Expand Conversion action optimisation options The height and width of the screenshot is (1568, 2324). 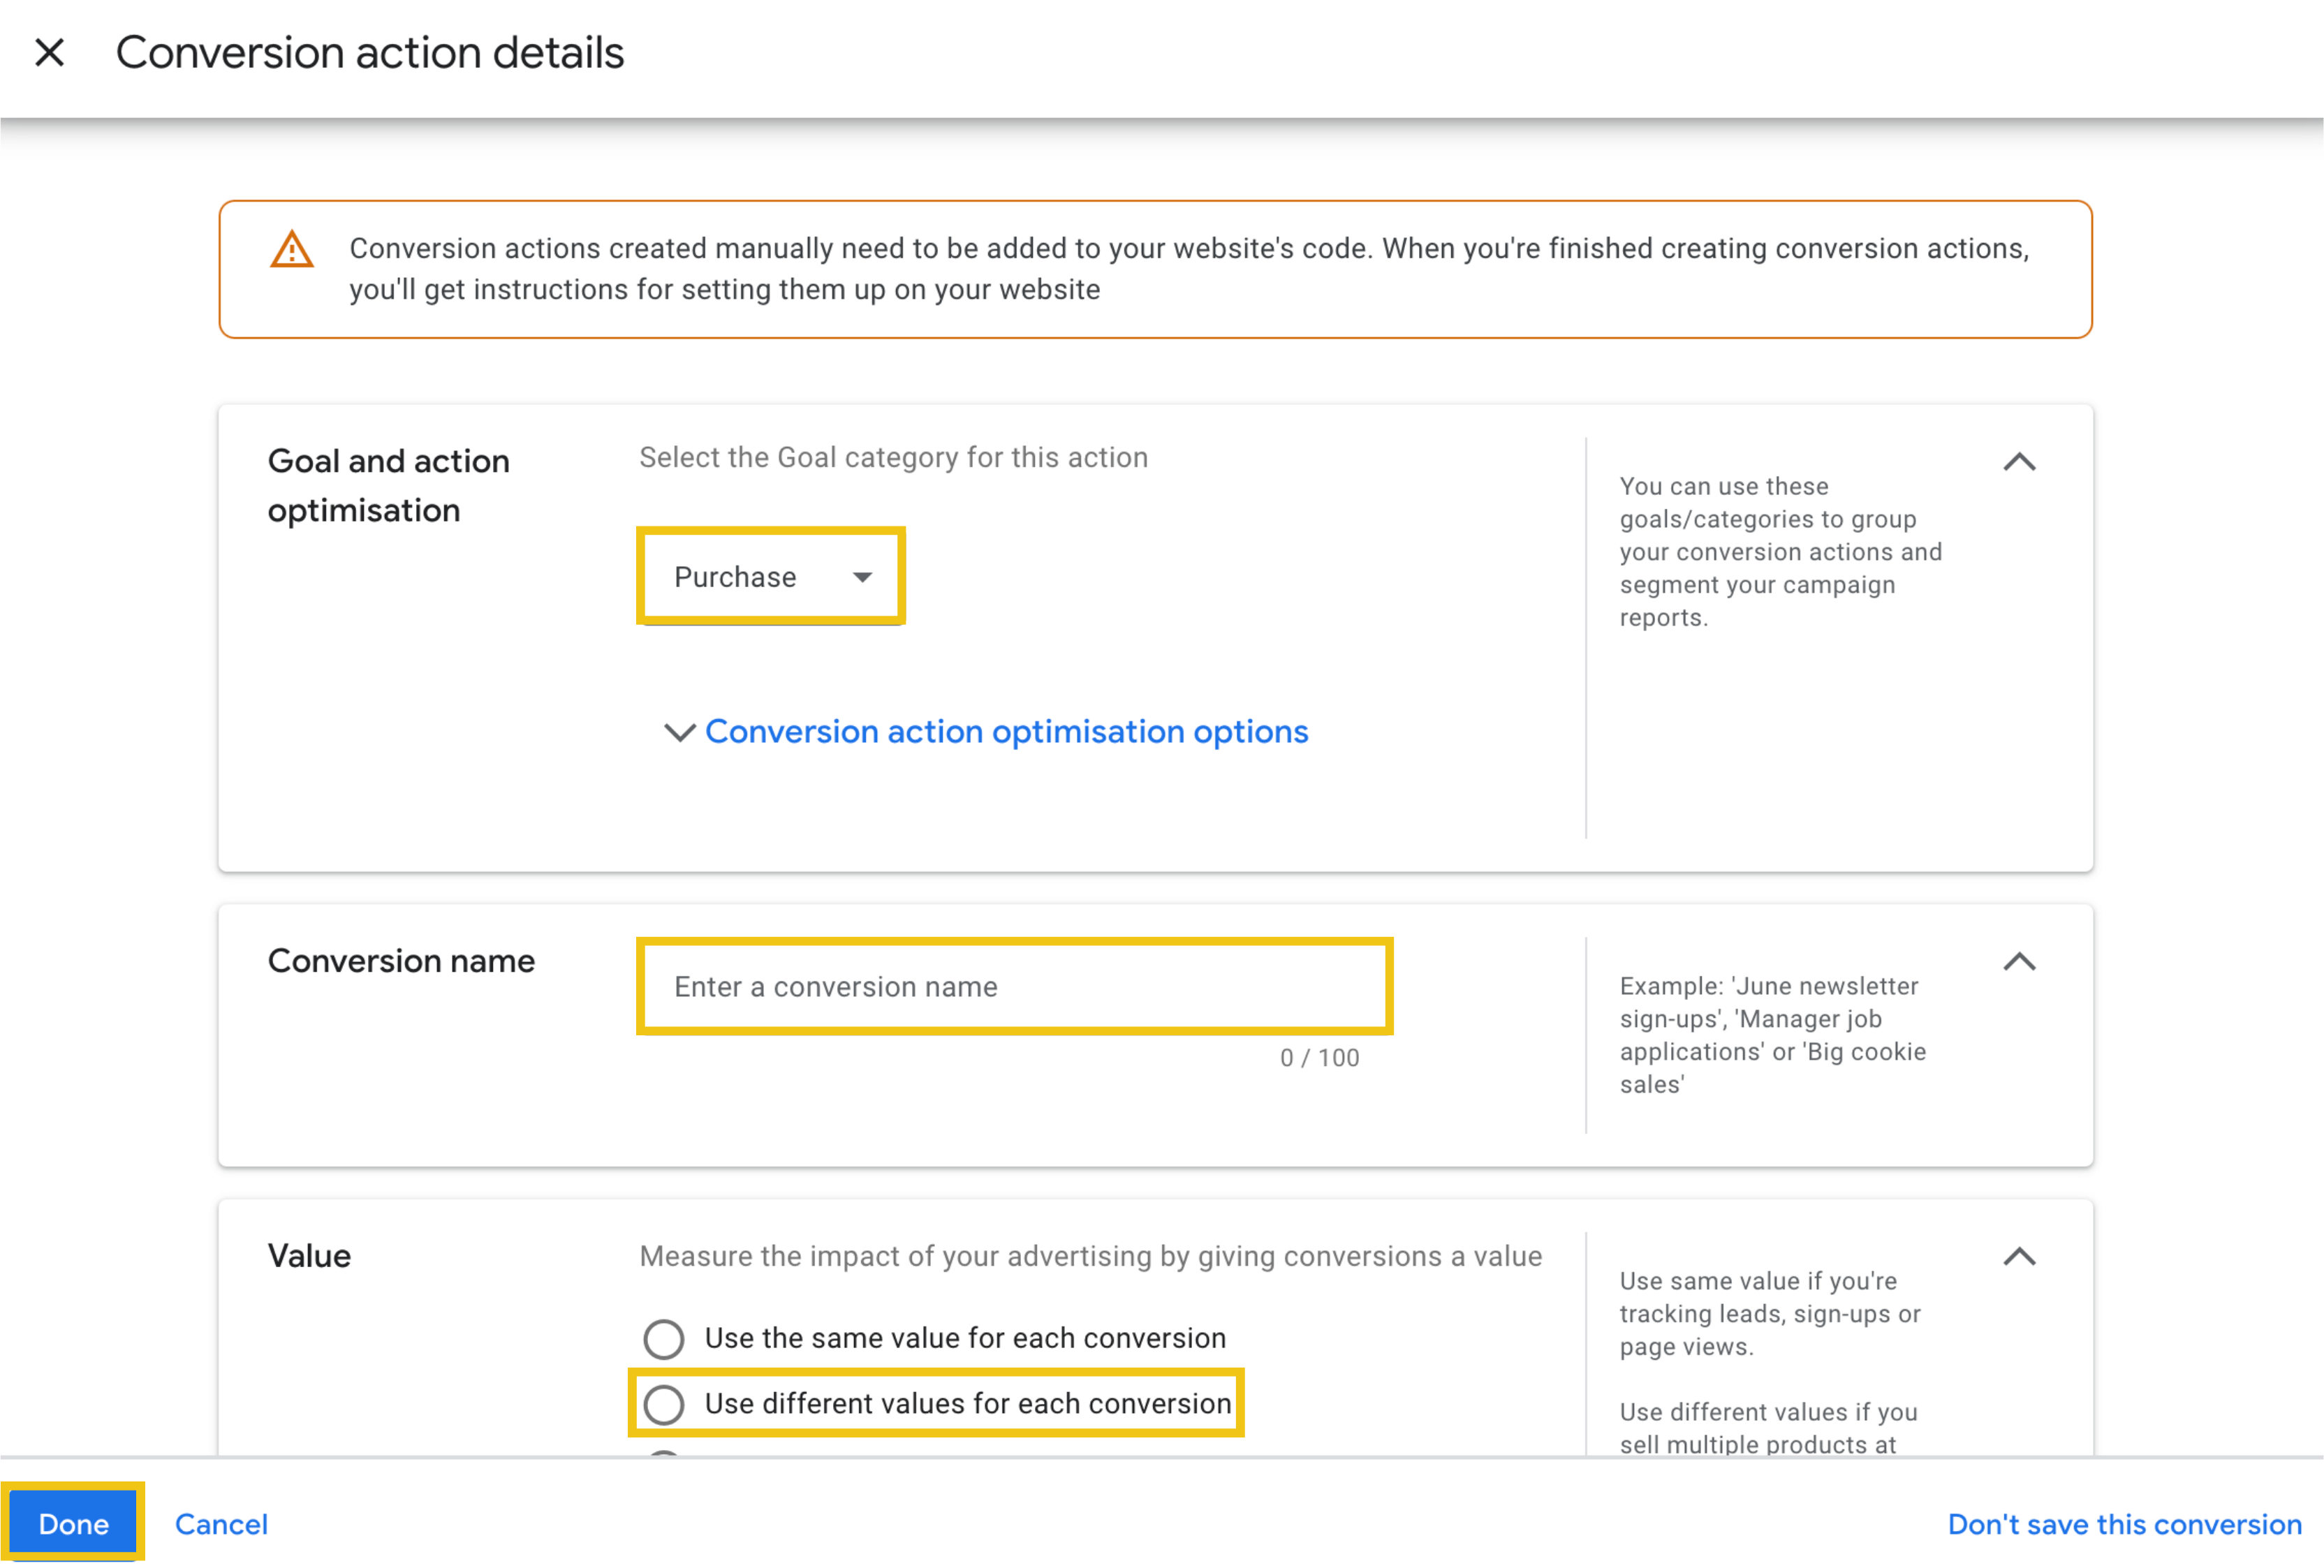[x=986, y=732]
